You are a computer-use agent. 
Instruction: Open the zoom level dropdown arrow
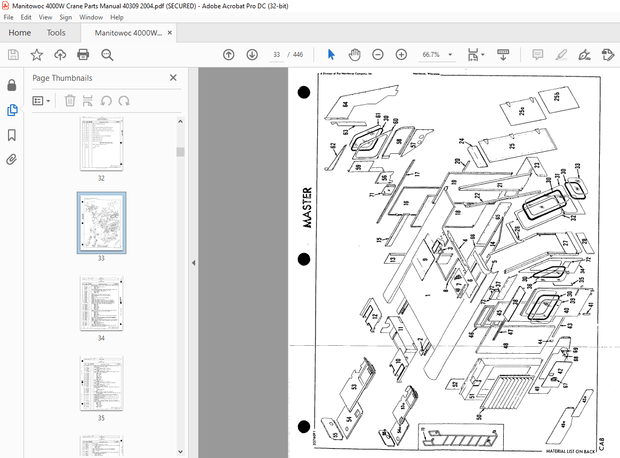coord(450,55)
